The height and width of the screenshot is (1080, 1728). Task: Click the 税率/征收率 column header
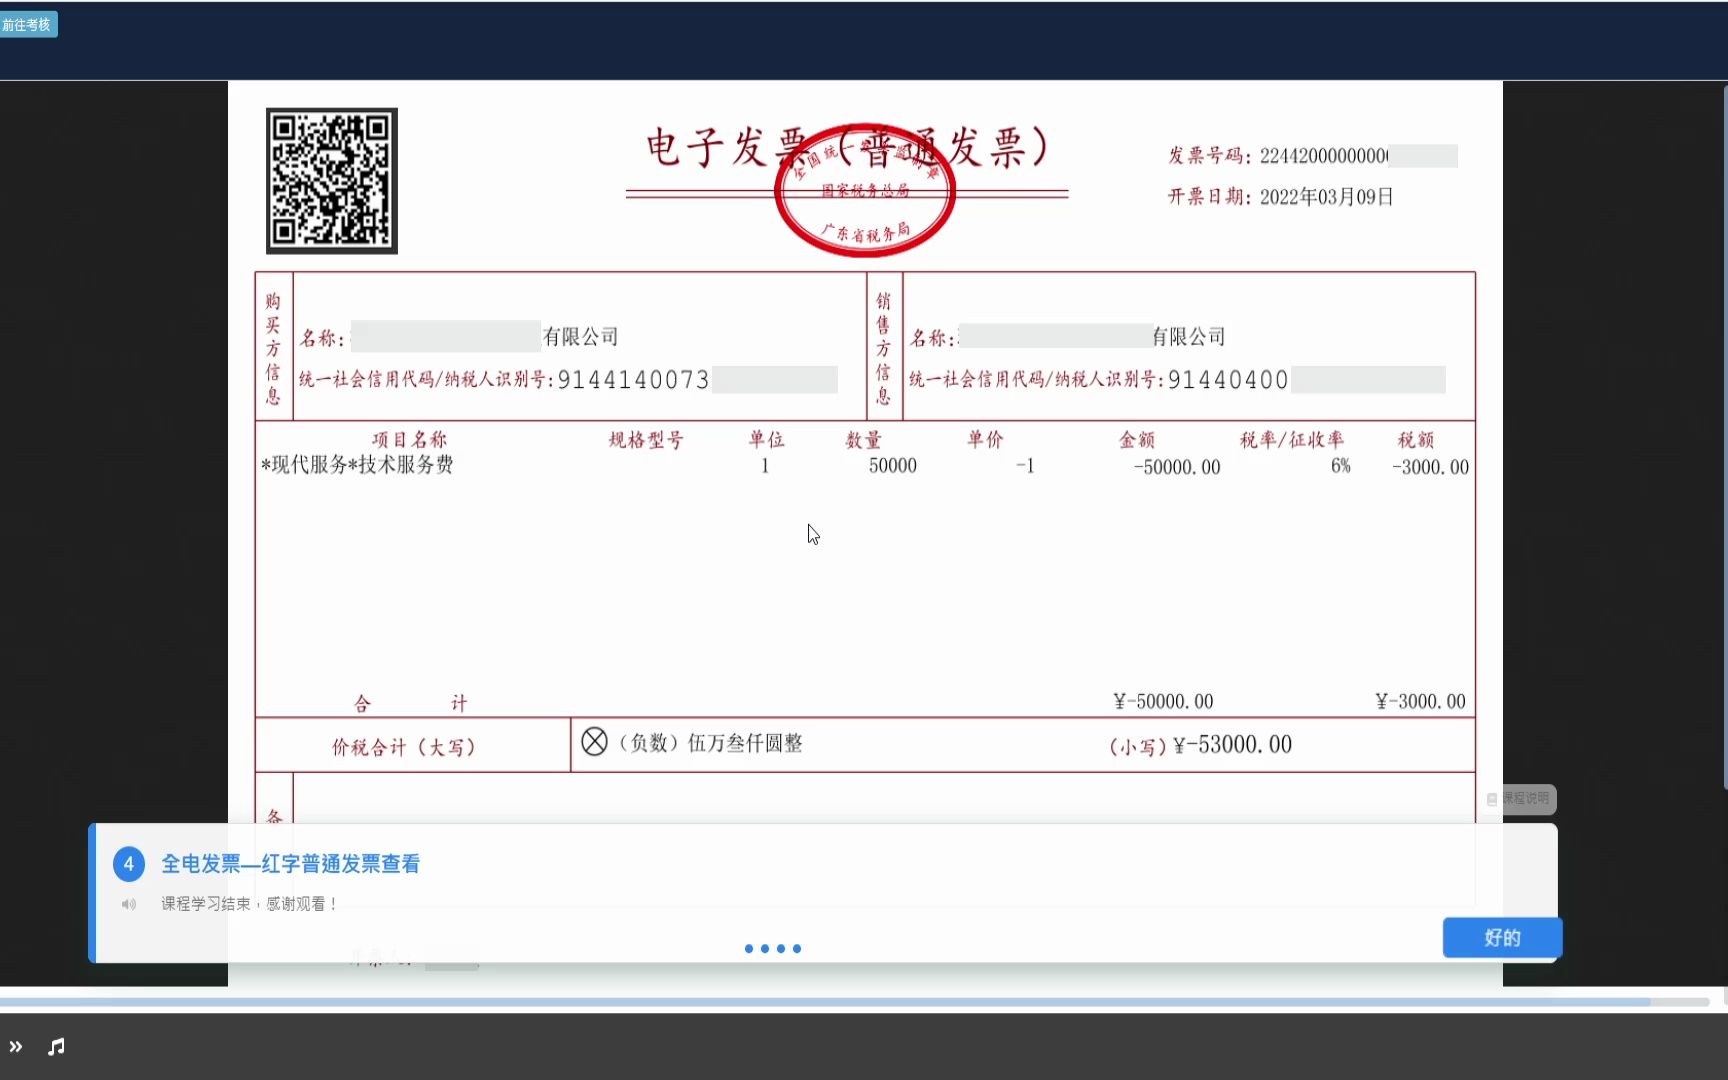click(x=1292, y=440)
